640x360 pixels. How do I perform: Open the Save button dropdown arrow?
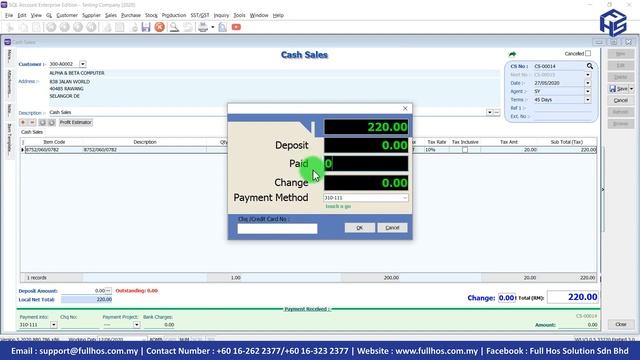point(631,89)
